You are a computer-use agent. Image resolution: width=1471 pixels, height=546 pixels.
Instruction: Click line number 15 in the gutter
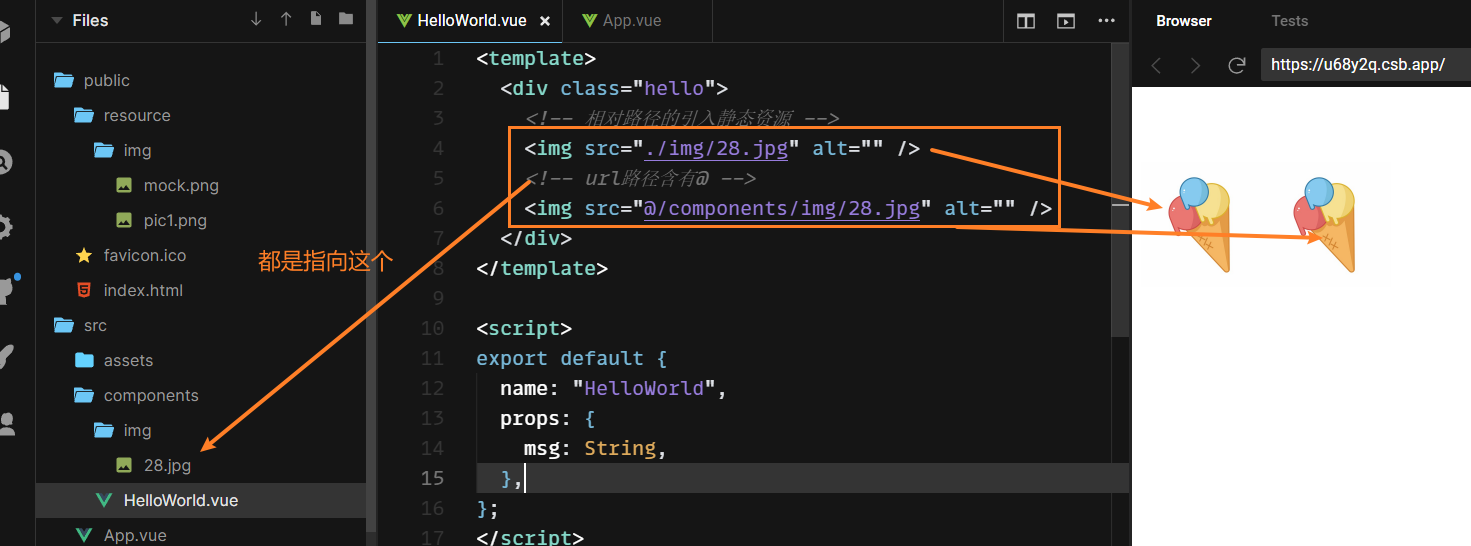point(432,478)
